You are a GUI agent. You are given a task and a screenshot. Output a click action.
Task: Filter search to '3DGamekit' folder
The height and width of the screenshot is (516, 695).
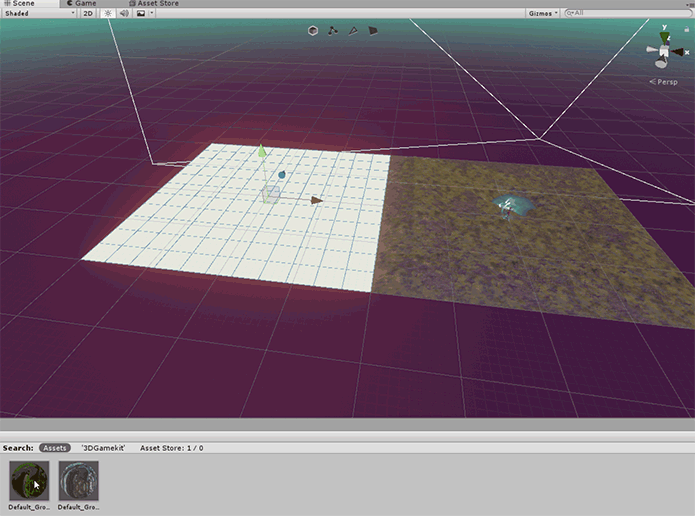(x=102, y=448)
